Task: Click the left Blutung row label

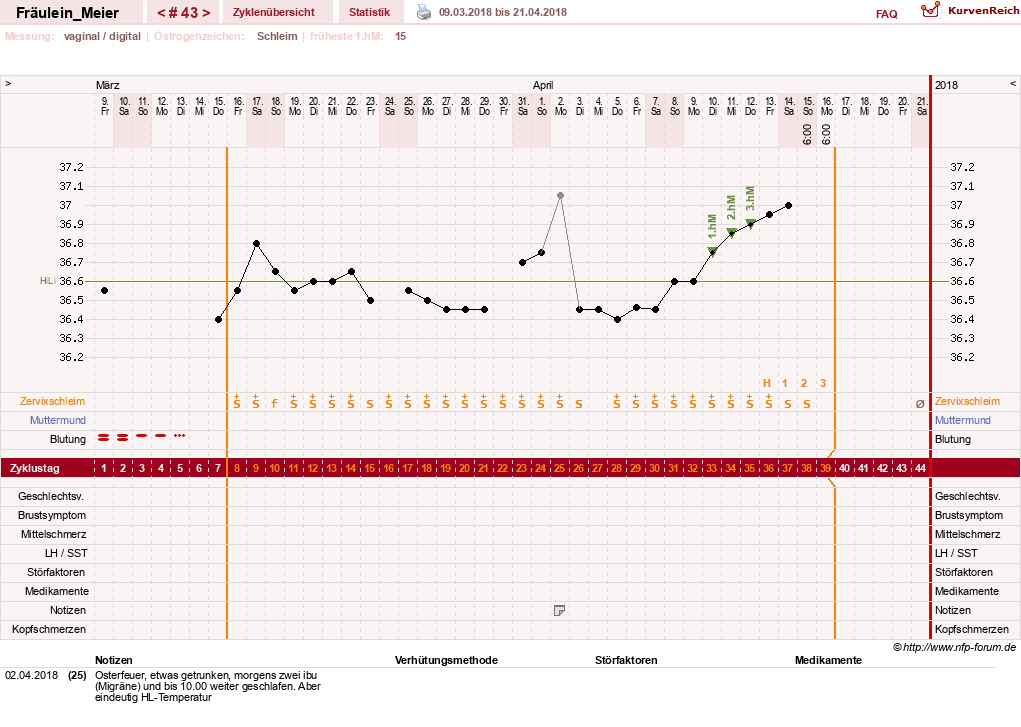Action: tap(68, 439)
